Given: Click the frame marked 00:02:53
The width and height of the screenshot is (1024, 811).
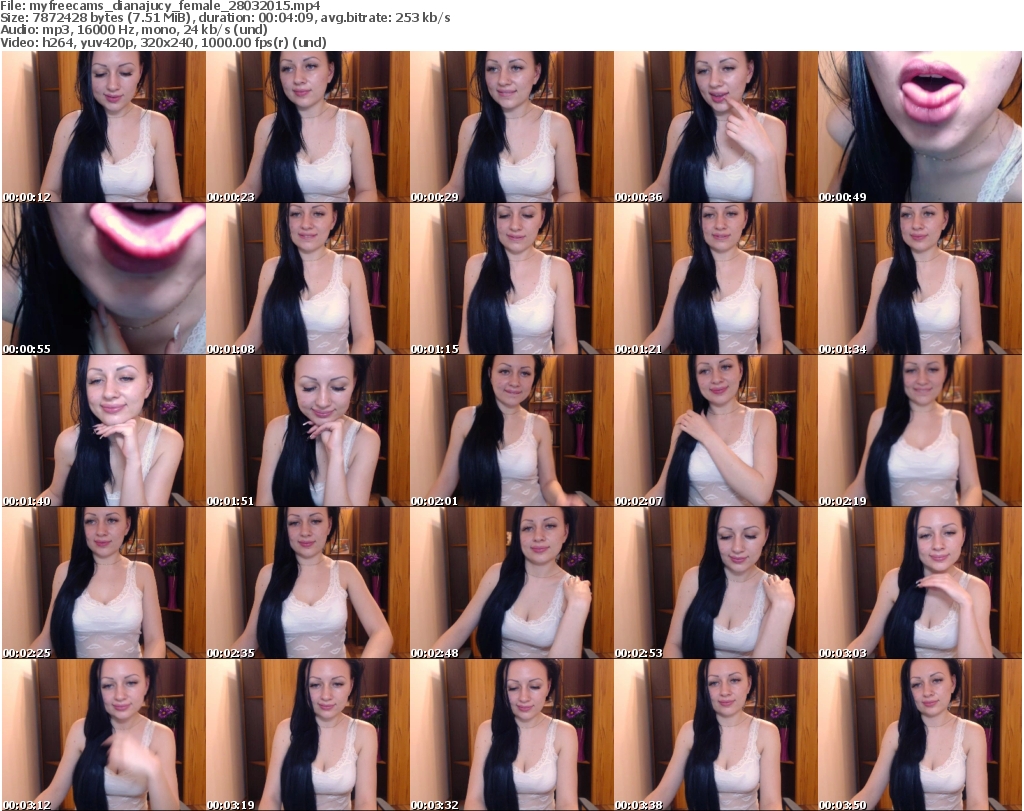Looking at the screenshot, I should coord(716,582).
